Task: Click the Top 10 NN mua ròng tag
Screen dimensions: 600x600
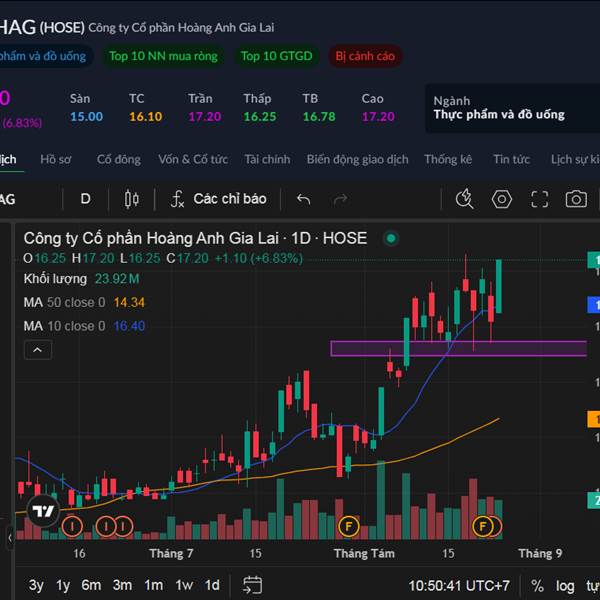Action: 163,56
